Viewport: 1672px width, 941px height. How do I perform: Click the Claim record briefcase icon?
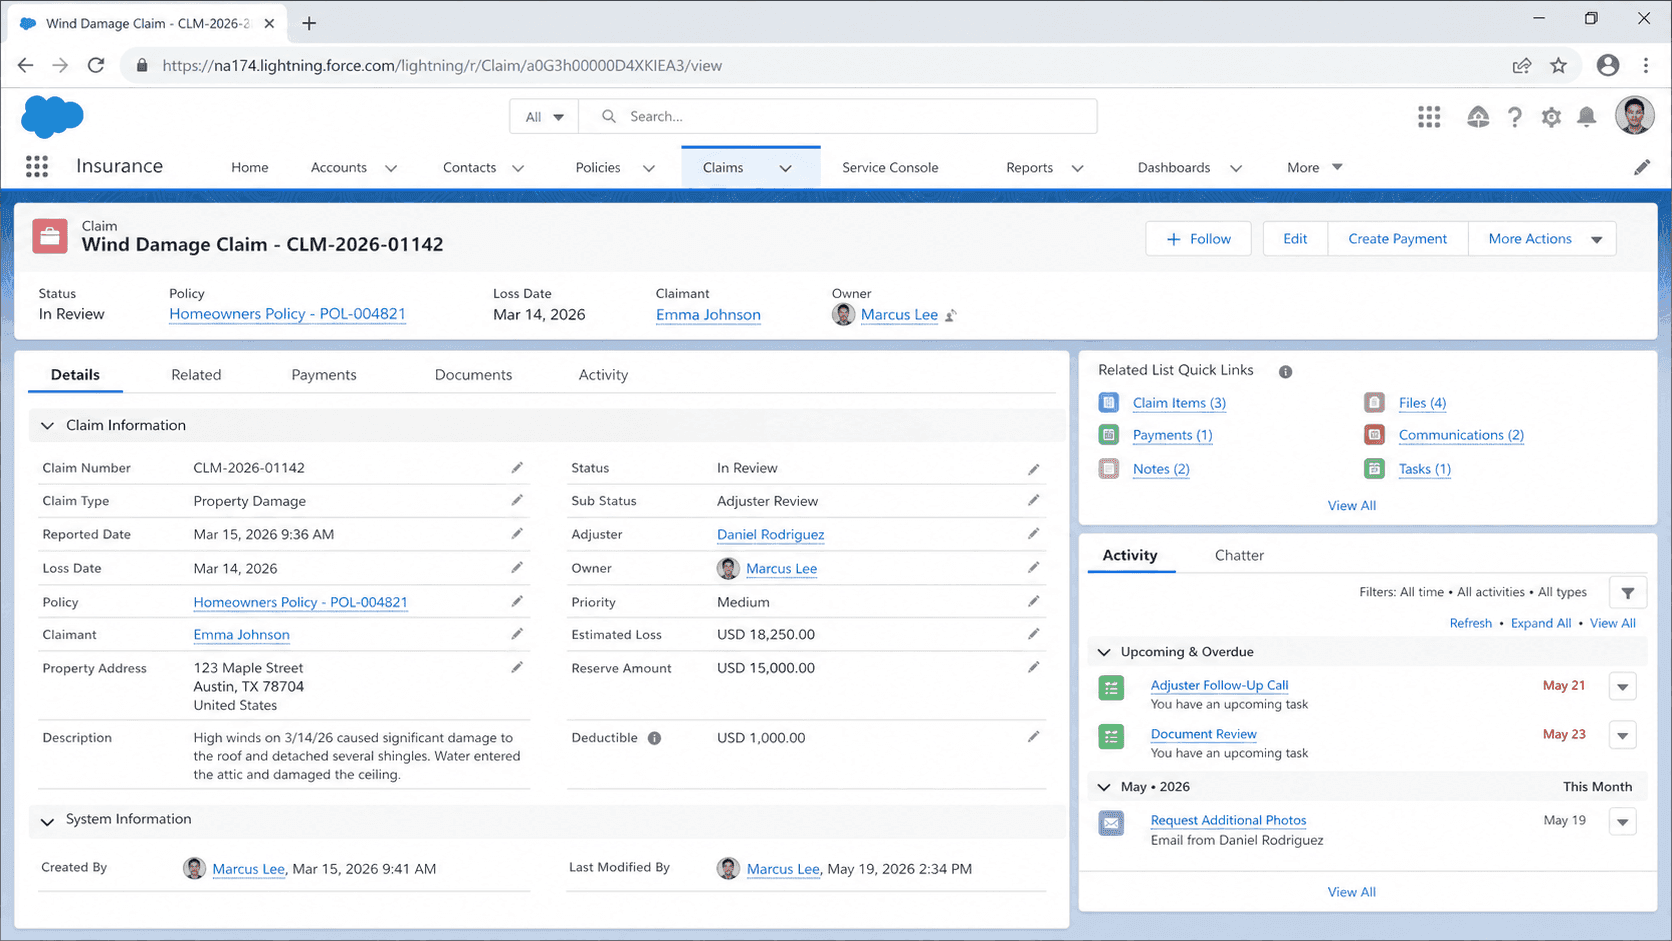[50, 237]
